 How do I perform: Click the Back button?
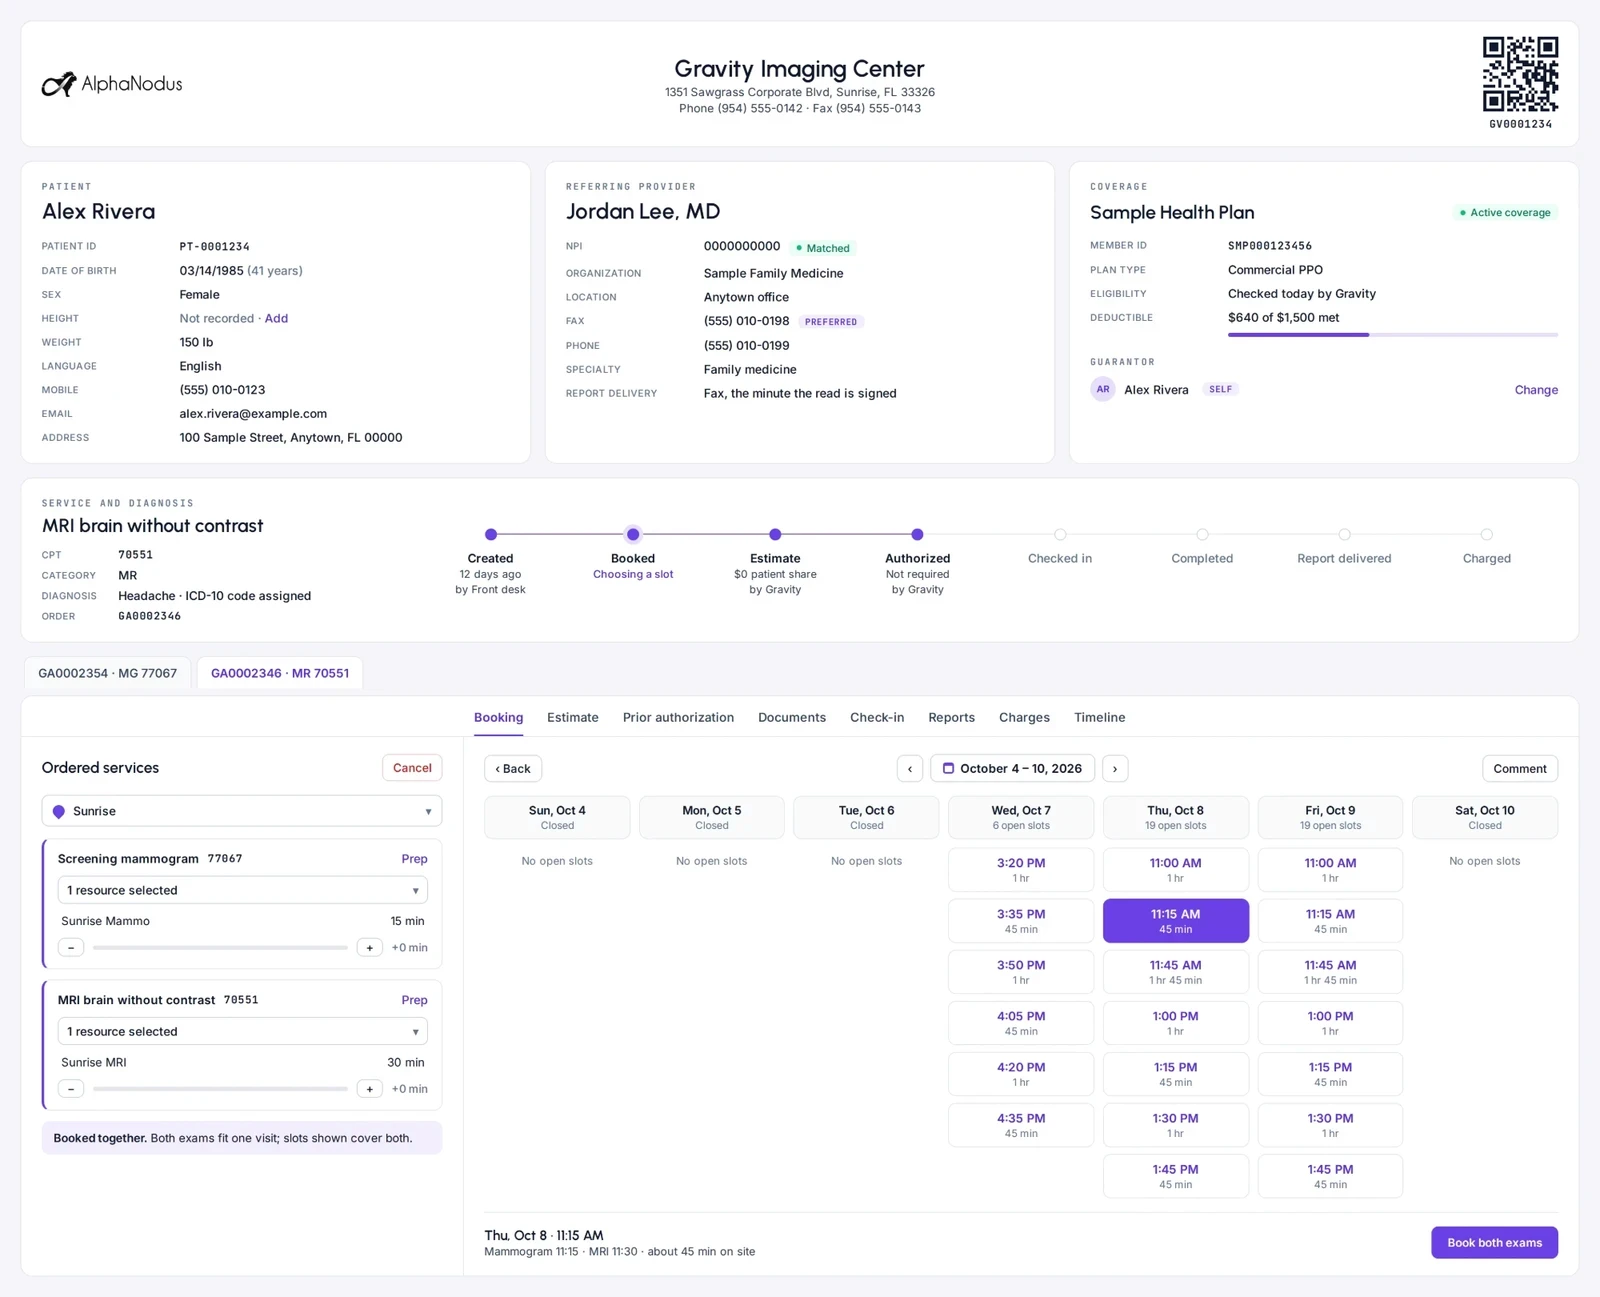[x=513, y=768]
